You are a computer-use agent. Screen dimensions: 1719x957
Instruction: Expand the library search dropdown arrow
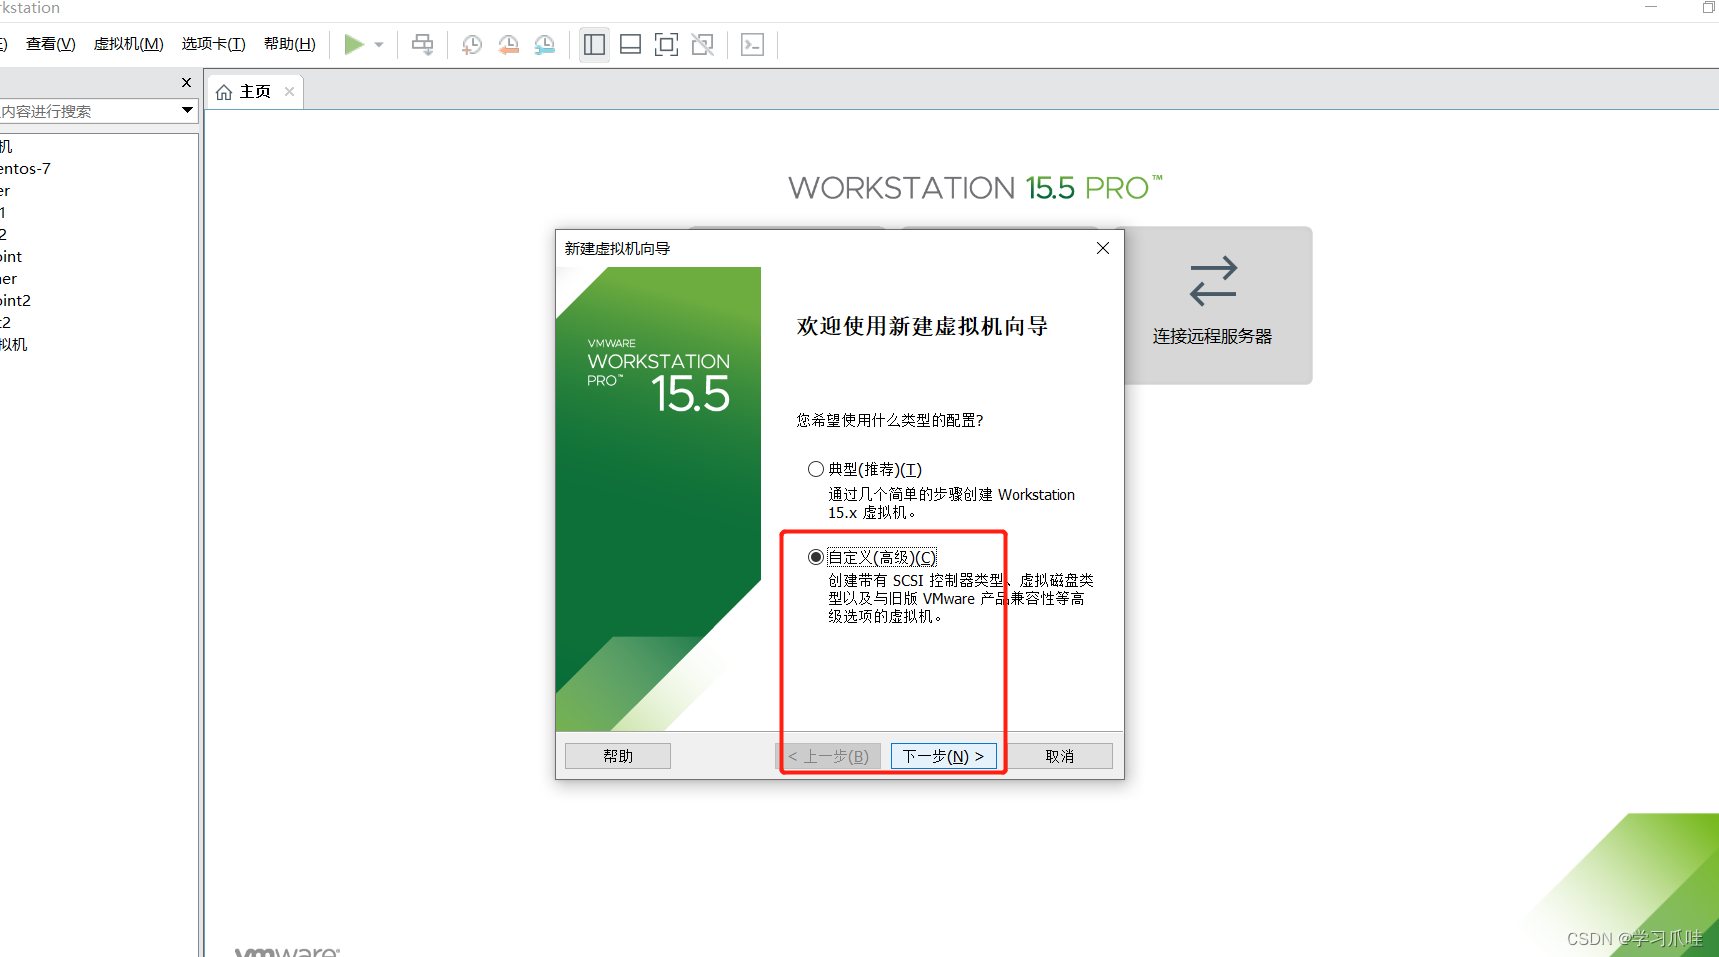click(x=187, y=110)
